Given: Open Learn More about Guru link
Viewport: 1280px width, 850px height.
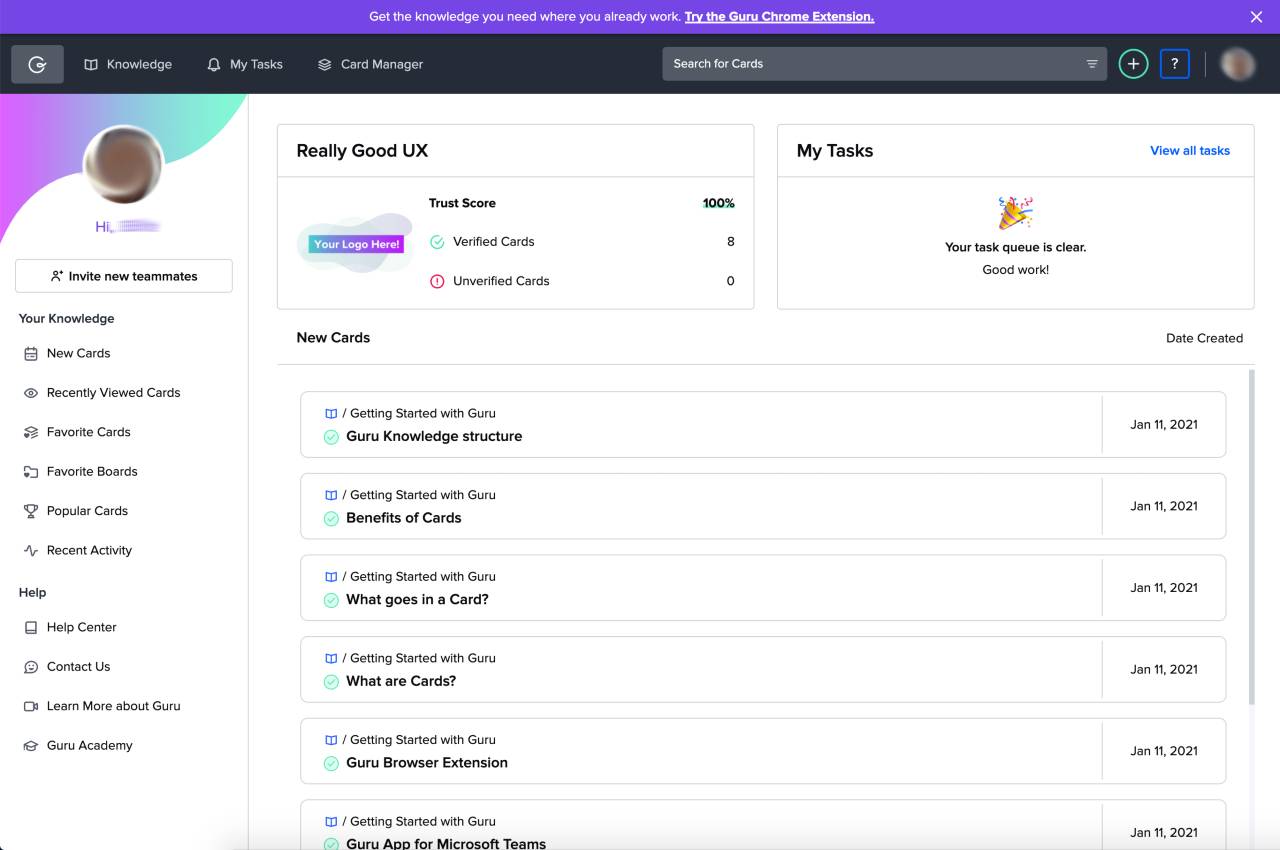Looking at the screenshot, I should coord(102,706).
